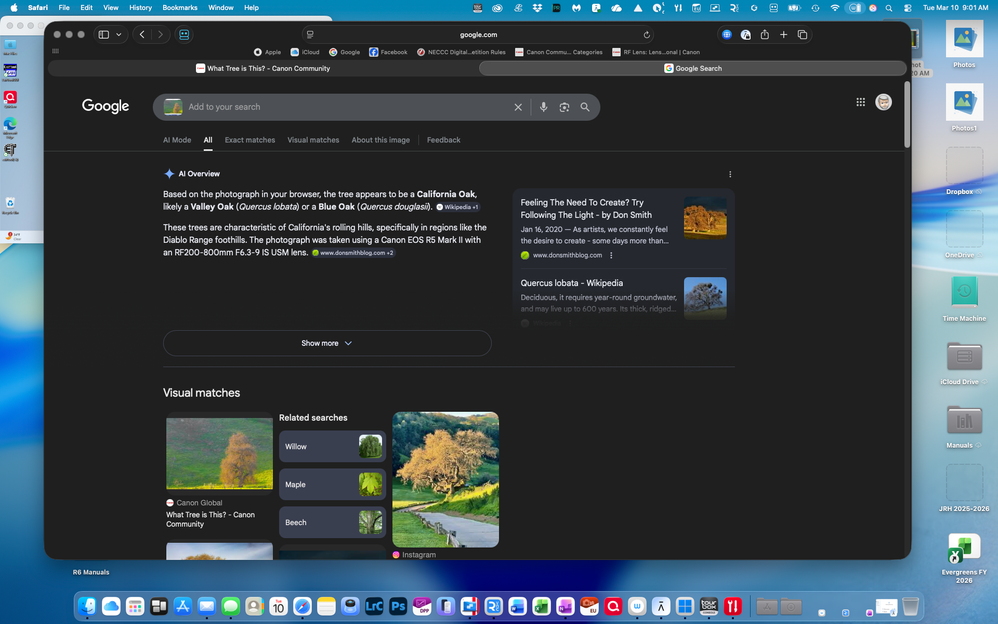Launch Photoshop from the Dock
Viewport: 998px width, 624px height.
(398, 606)
